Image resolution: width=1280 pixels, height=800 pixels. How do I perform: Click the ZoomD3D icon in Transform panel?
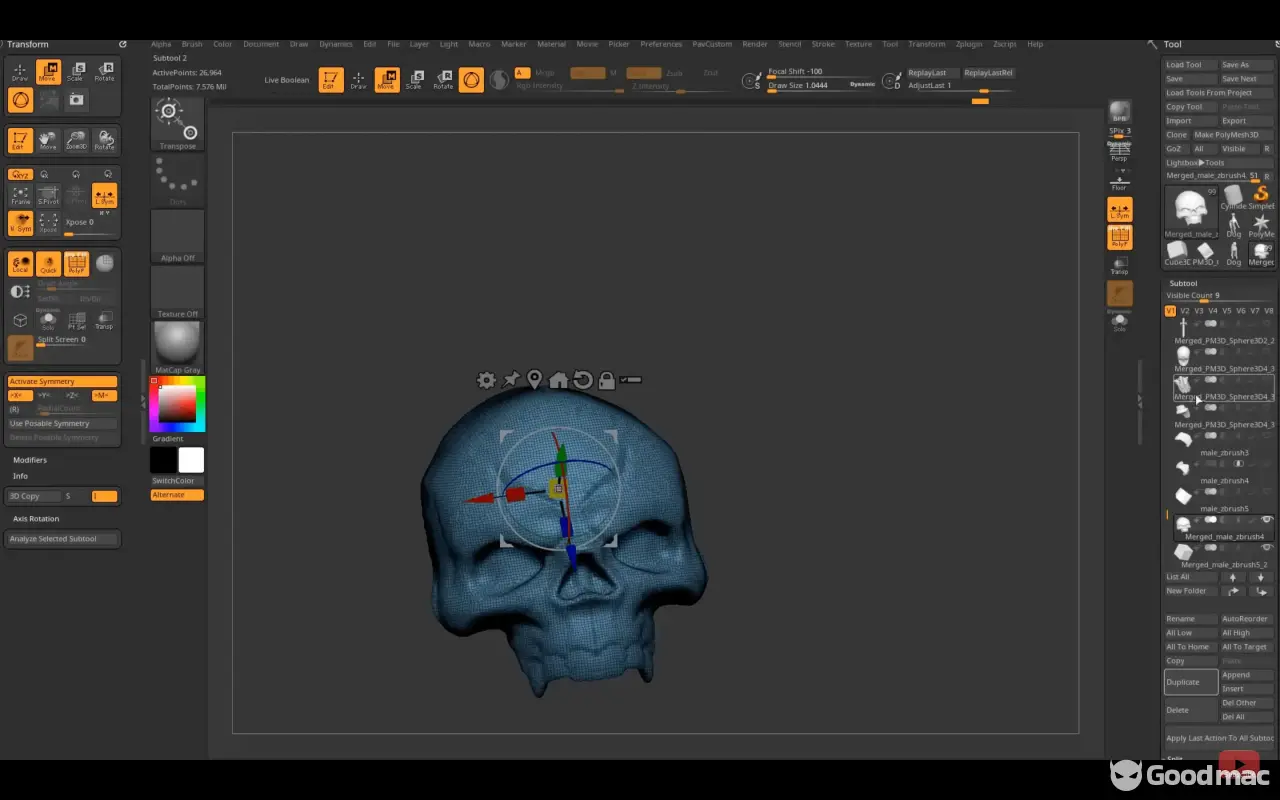click(76, 140)
